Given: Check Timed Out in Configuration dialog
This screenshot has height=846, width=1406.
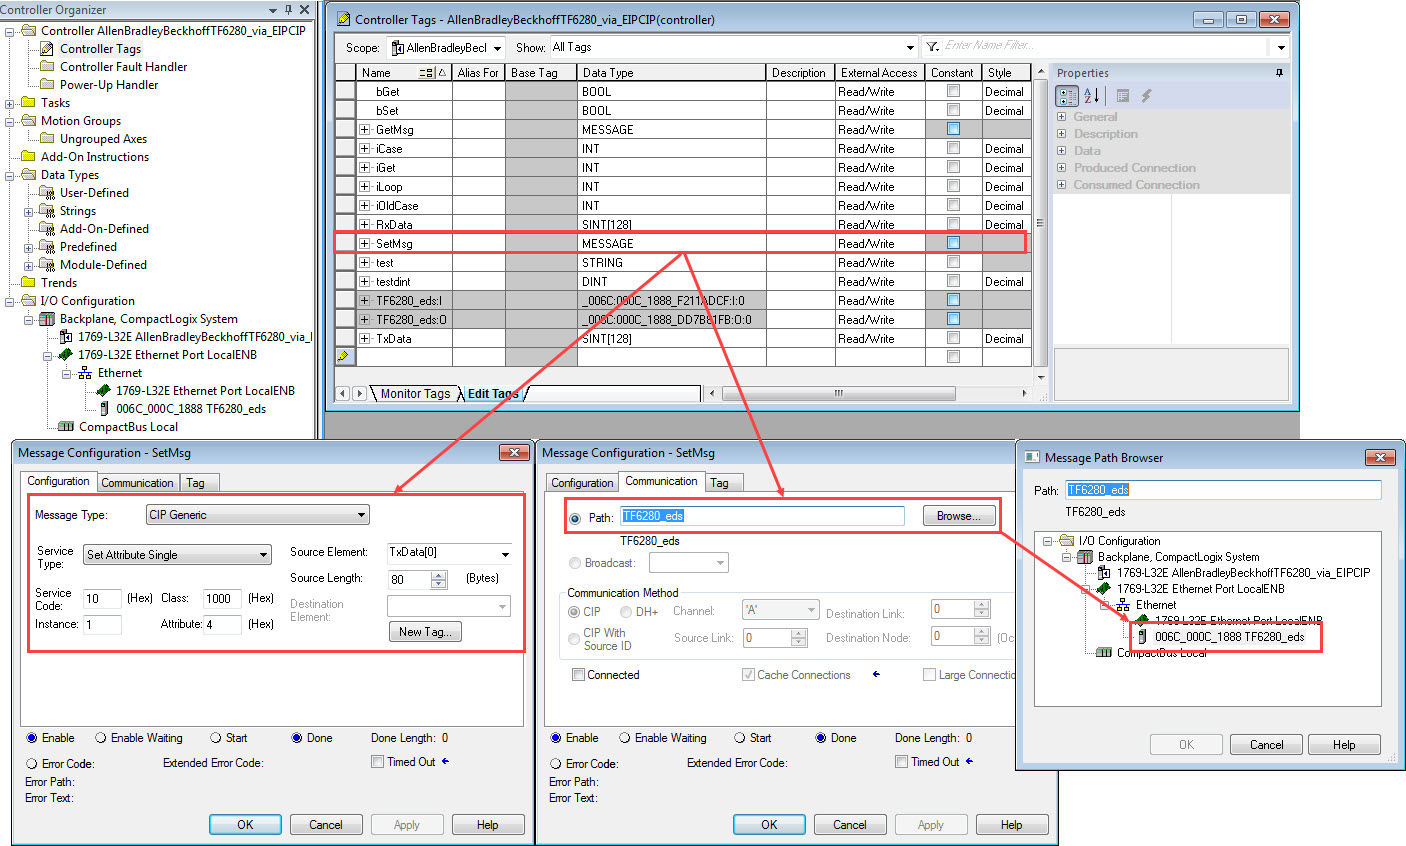Looking at the screenshot, I should coord(377,762).
